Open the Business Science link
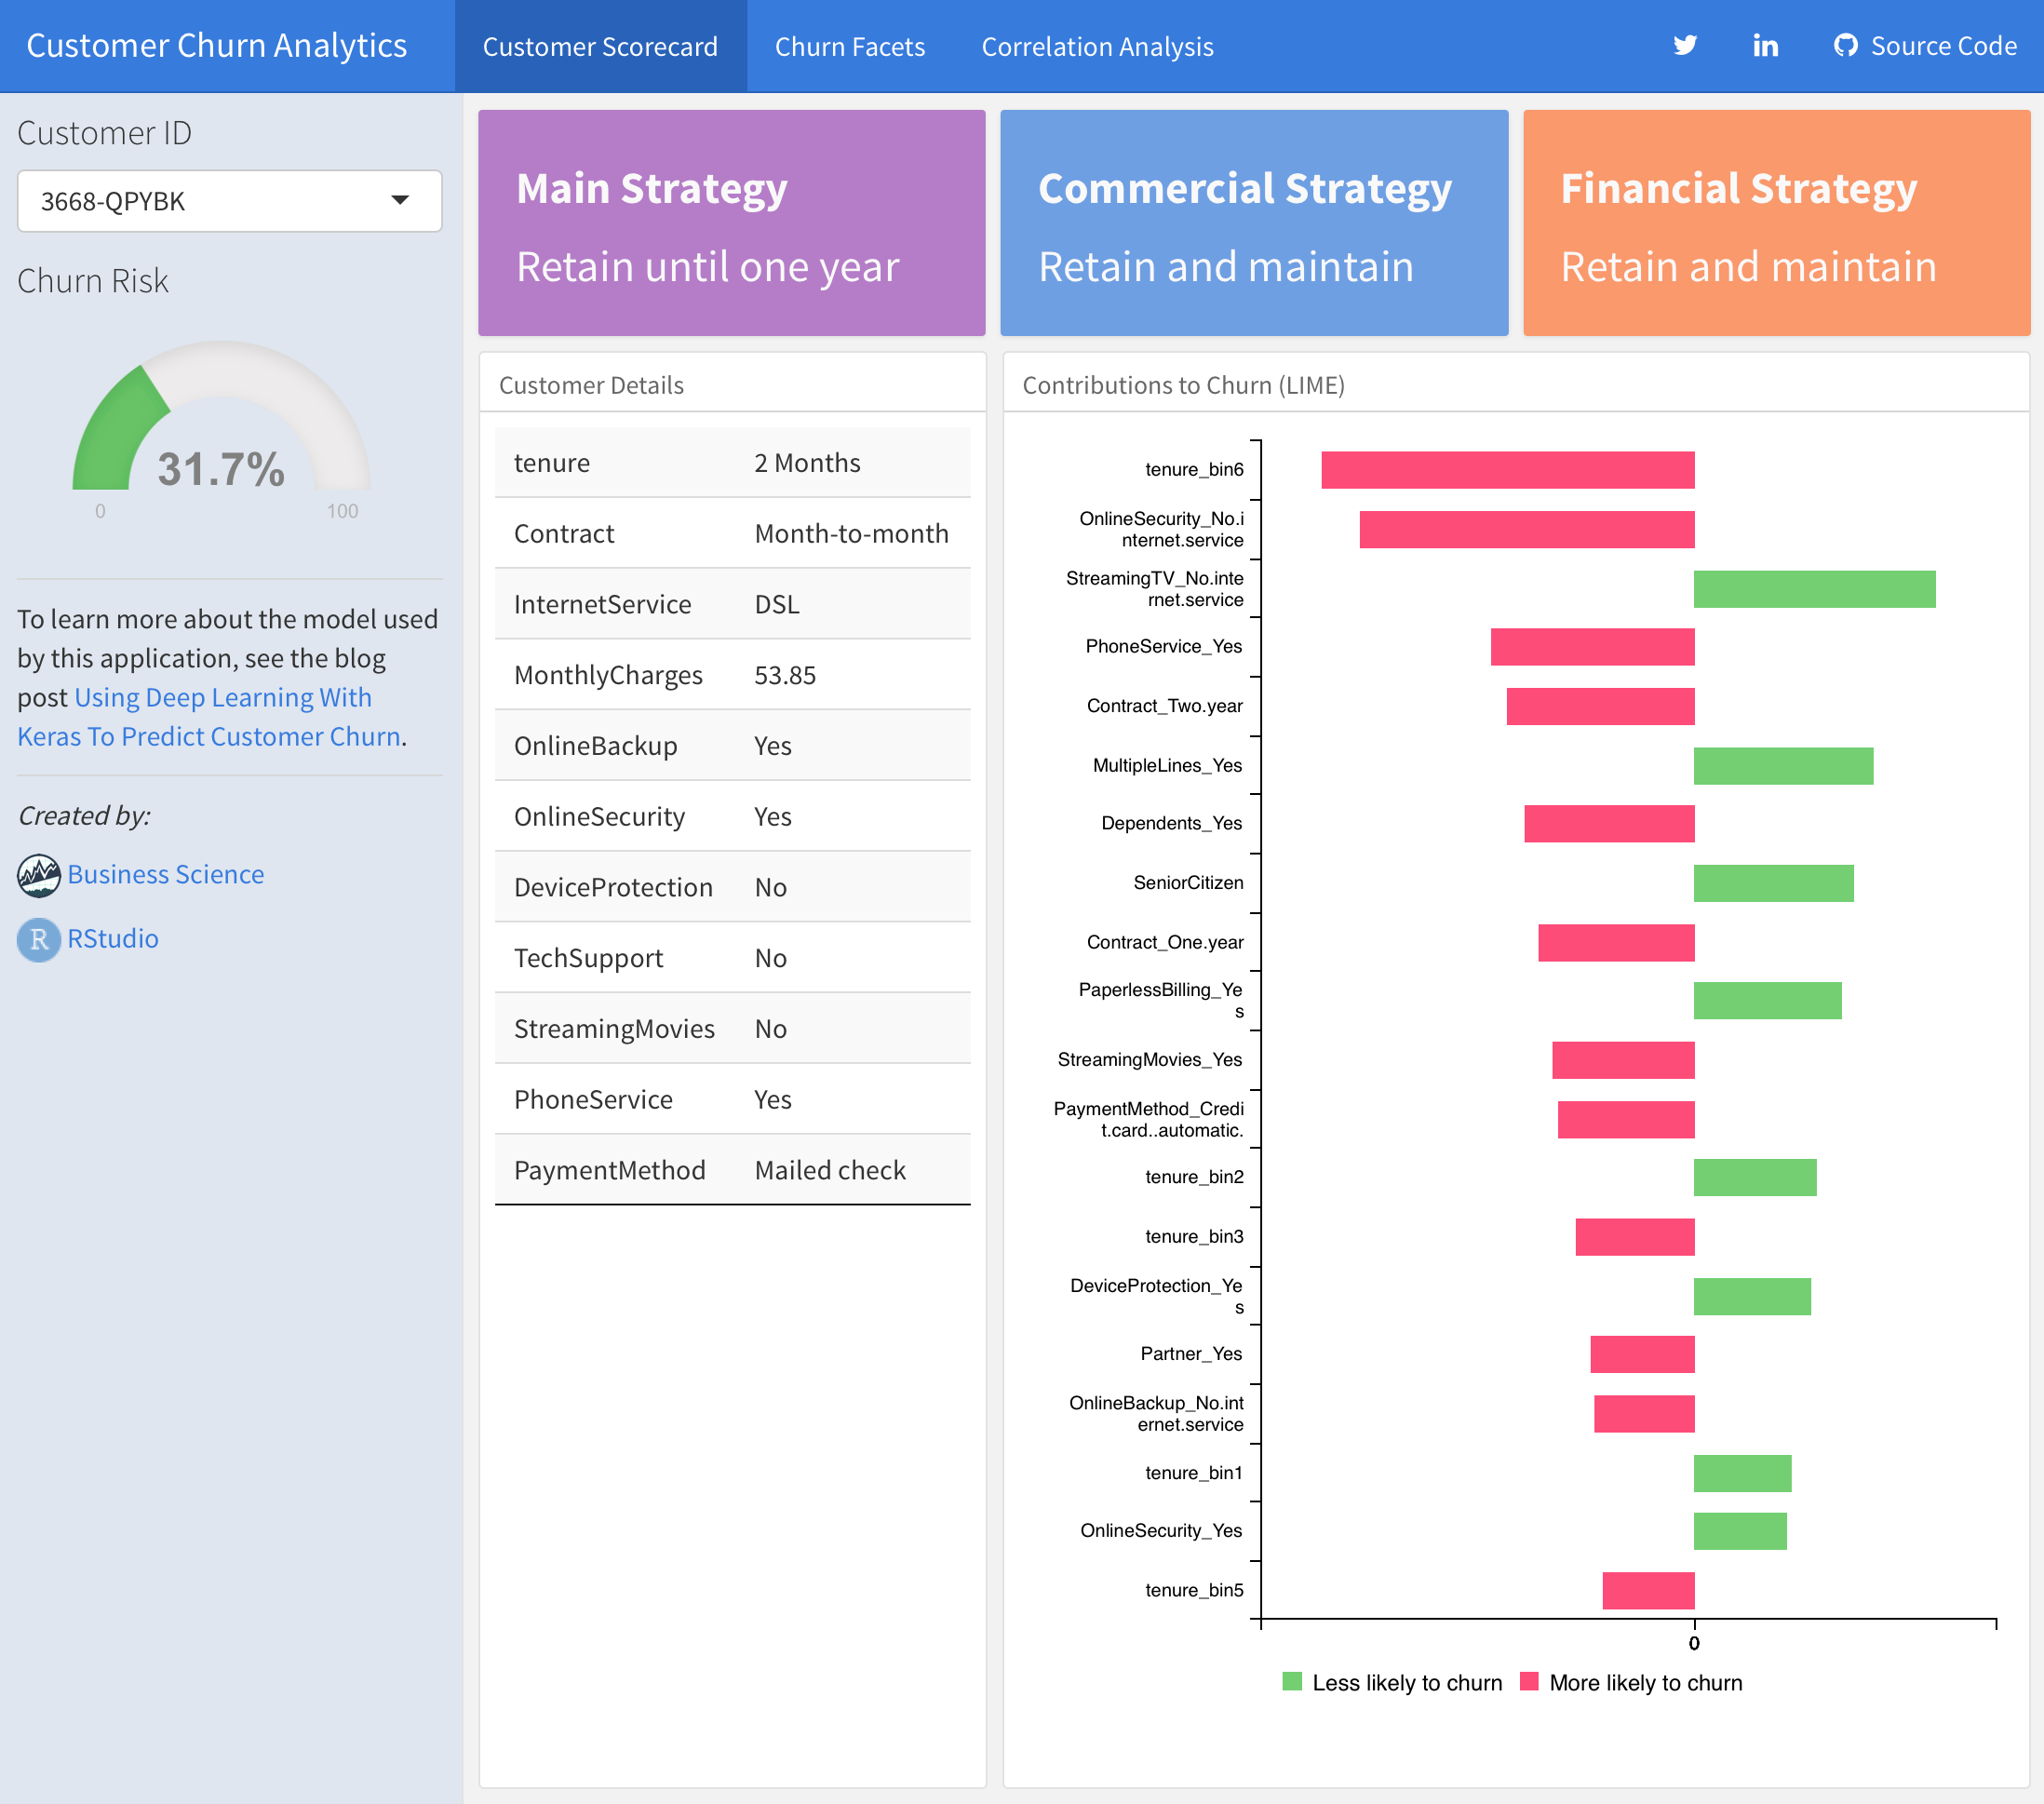Viewport: 2044px width, 1804px height. 166,875
